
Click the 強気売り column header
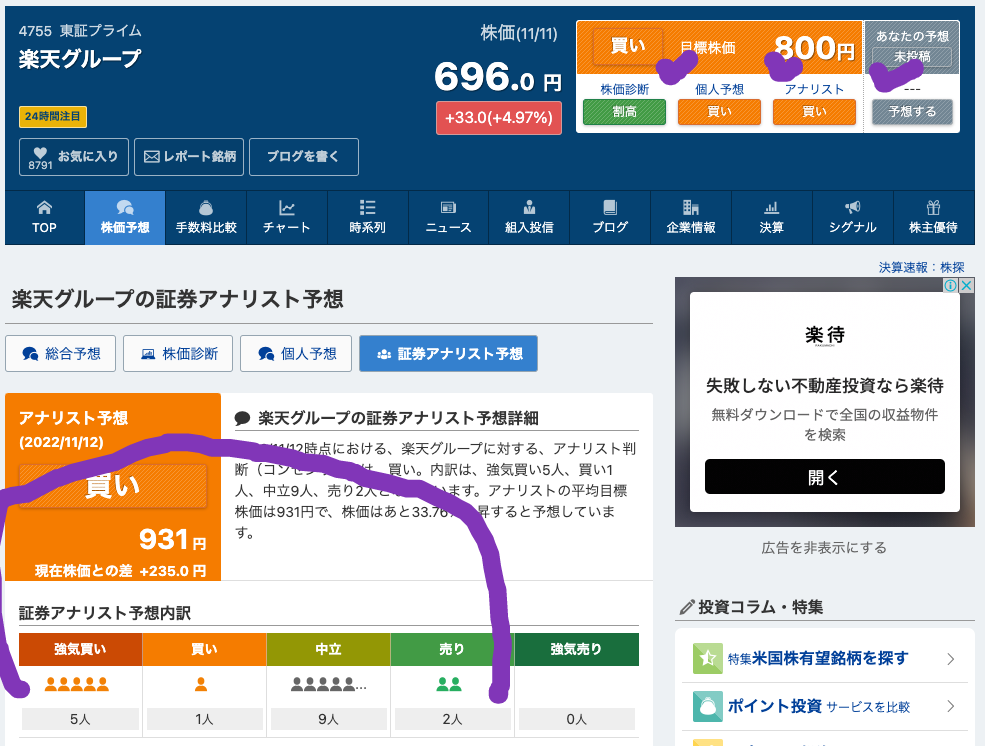point(576,649)
